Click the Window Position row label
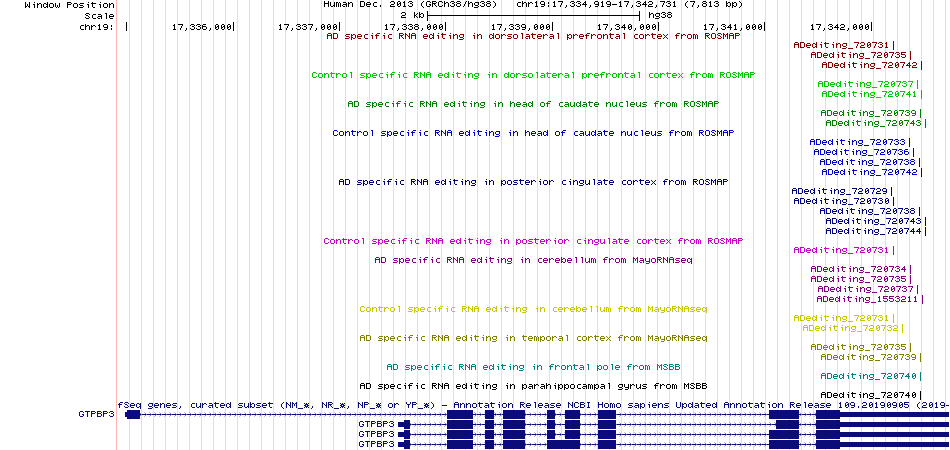The width and height of the screenshot is (950, 450). 69,4
